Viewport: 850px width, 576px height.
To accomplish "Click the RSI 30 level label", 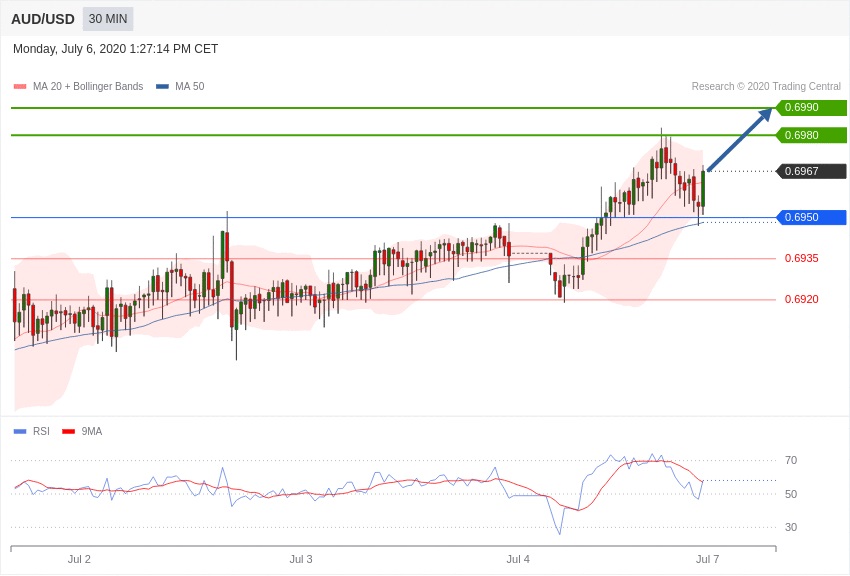I will point(791,527).
